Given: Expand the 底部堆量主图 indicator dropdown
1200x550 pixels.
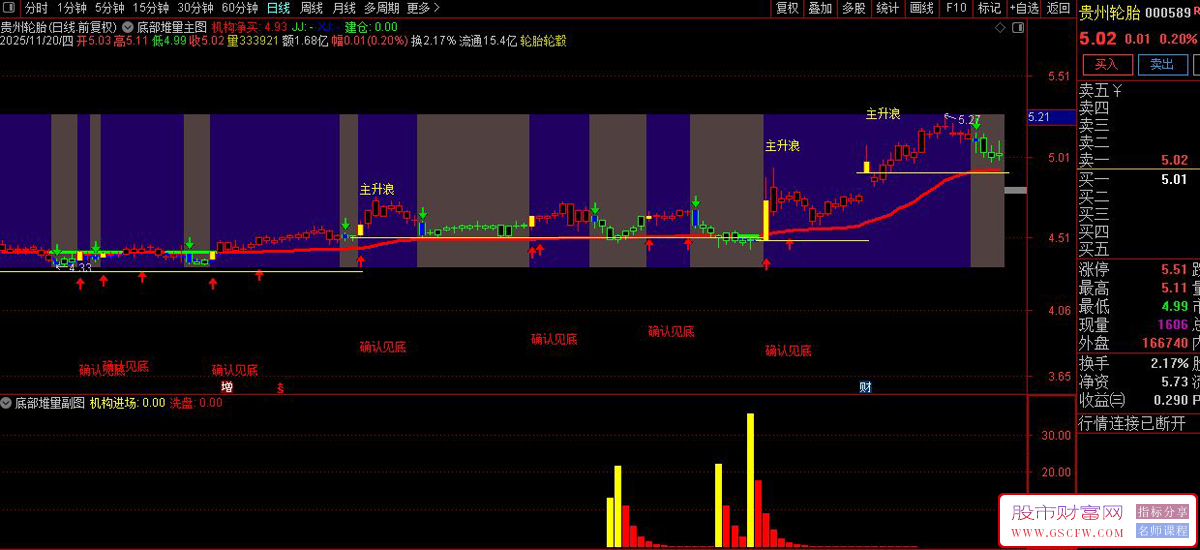Looking at the screenshot, I should [x=128, y=27].
